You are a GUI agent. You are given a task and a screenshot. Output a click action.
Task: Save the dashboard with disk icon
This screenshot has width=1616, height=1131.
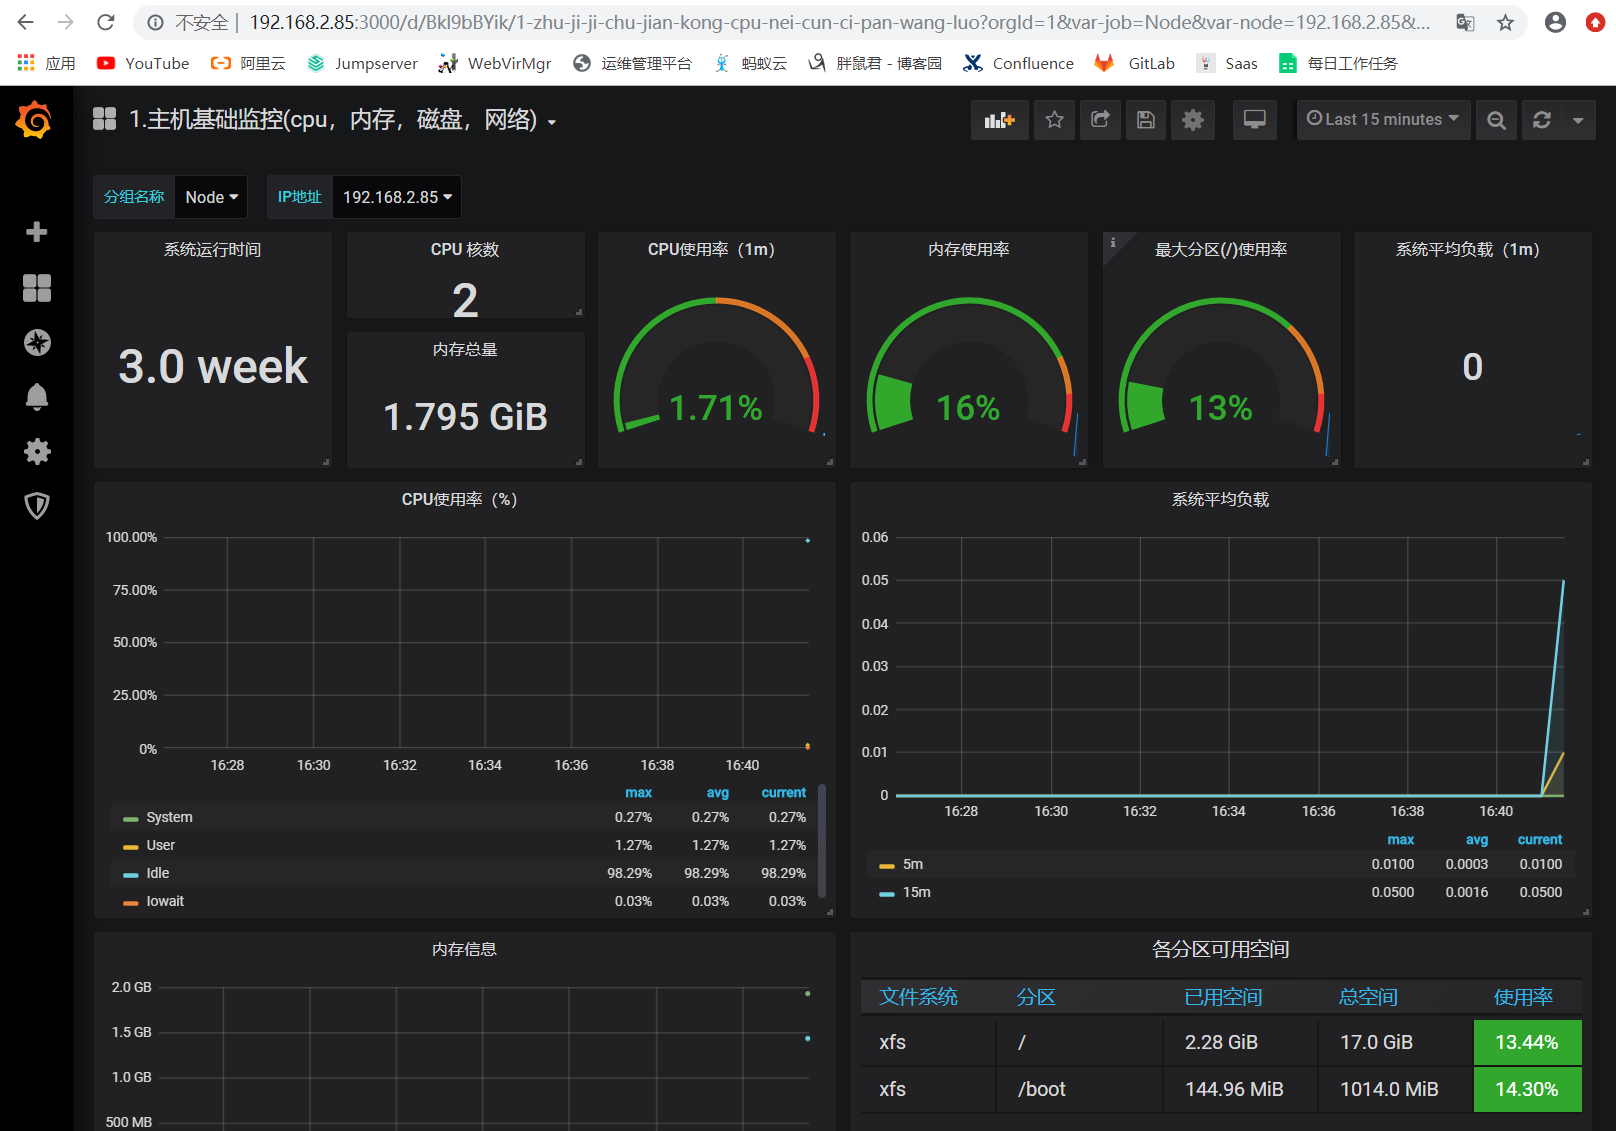point(1146,120)
